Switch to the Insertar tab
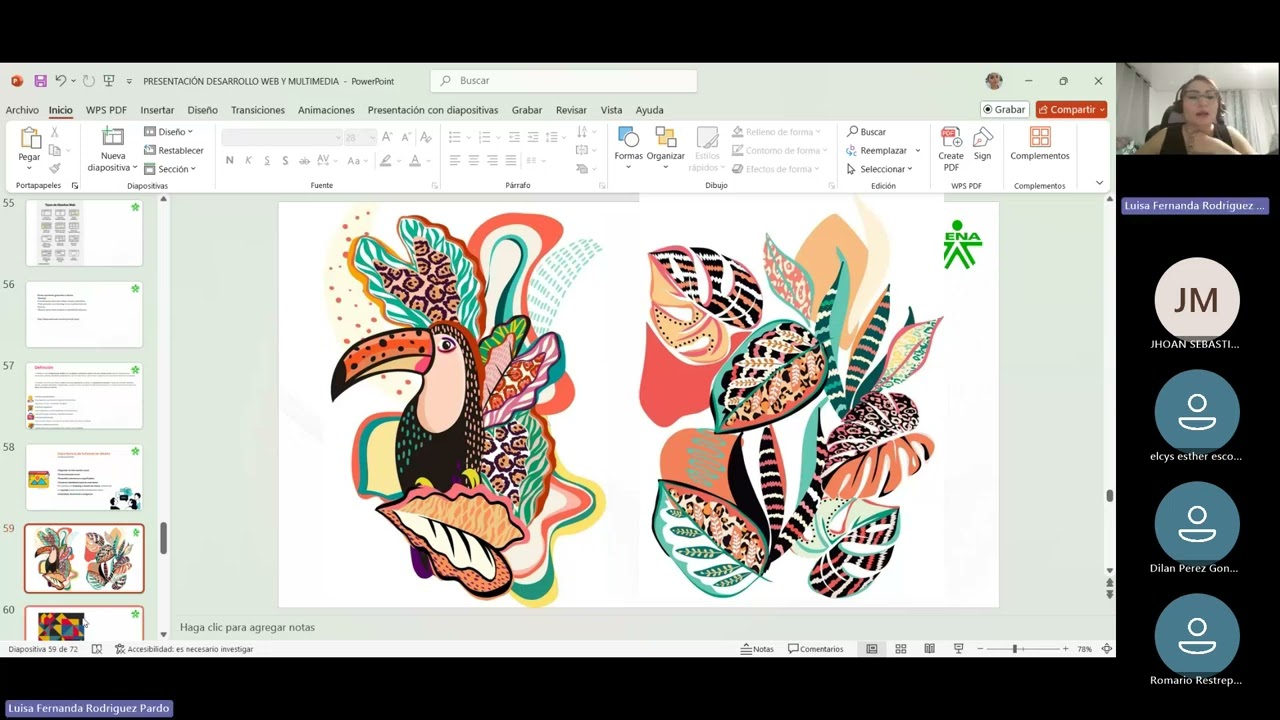 (157, 110)
